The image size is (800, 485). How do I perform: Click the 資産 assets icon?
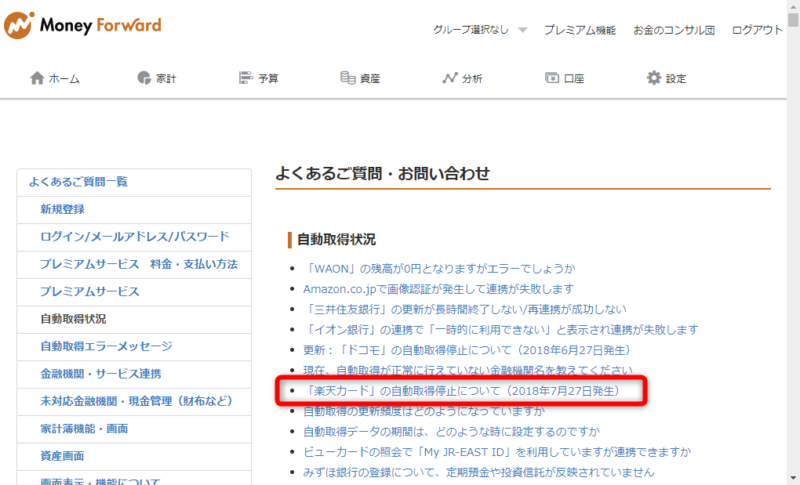point(348,78)
